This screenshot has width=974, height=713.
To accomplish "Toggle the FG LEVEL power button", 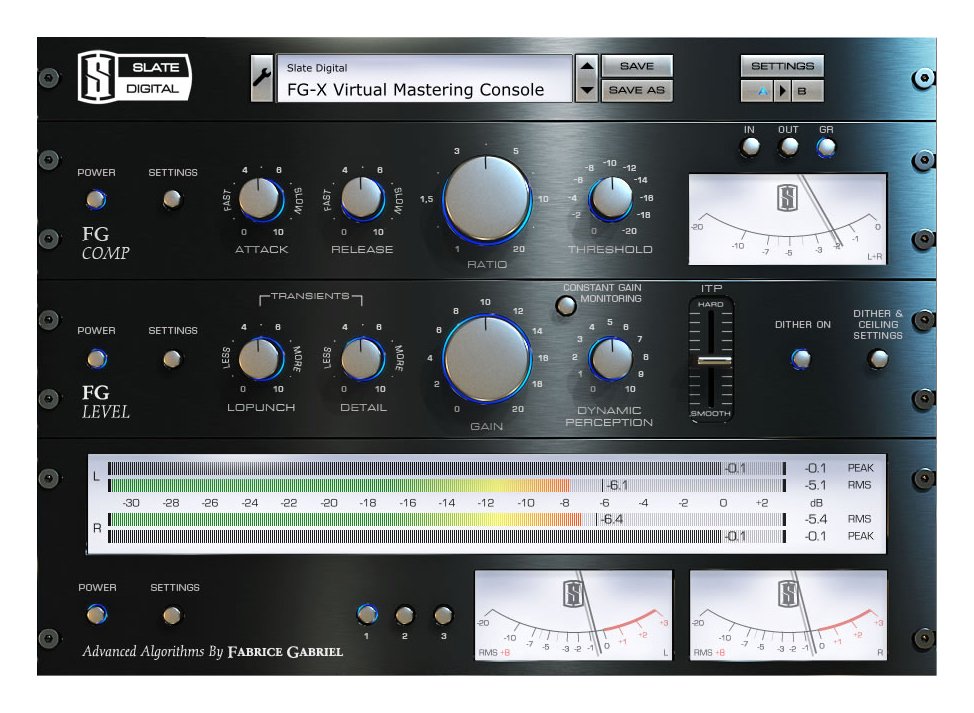I will pyautogui.click(x=96, y=358).
